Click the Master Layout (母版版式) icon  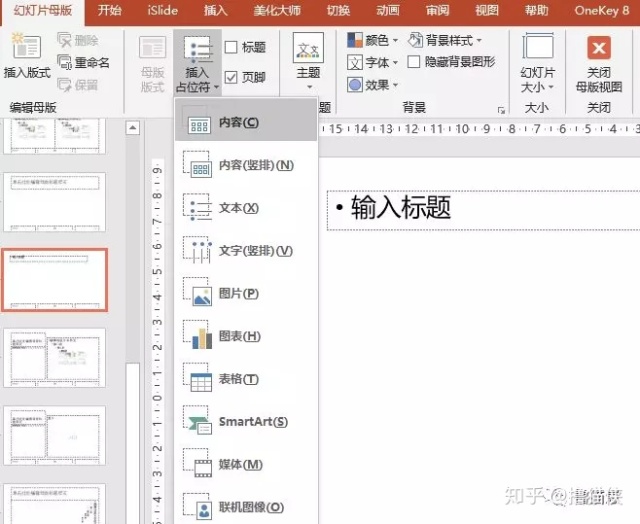tap(152, 47)
